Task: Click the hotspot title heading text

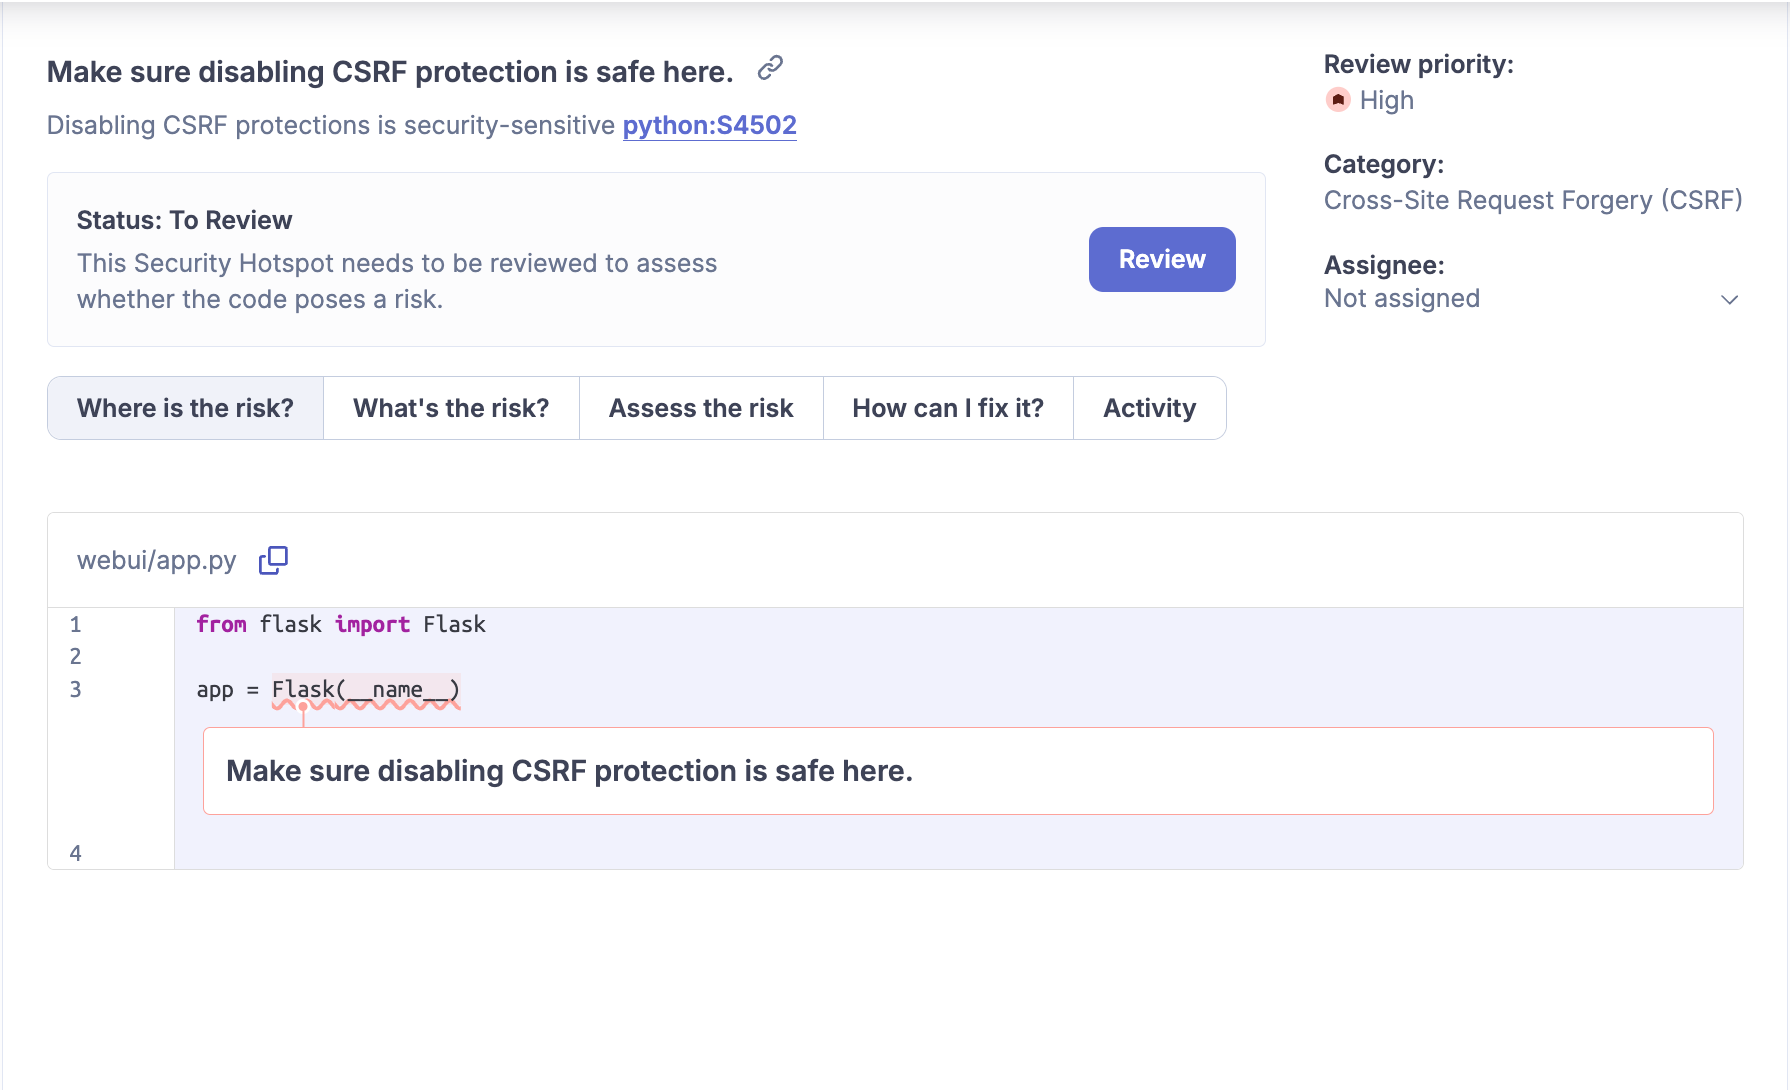Action: tap(390, 72)
